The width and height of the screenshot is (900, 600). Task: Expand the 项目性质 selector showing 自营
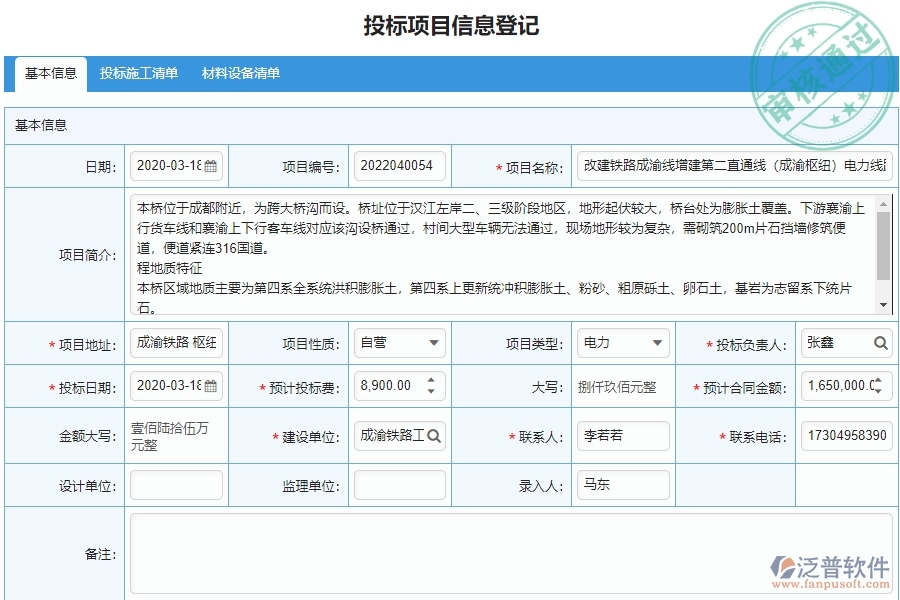tap(434, 343)
